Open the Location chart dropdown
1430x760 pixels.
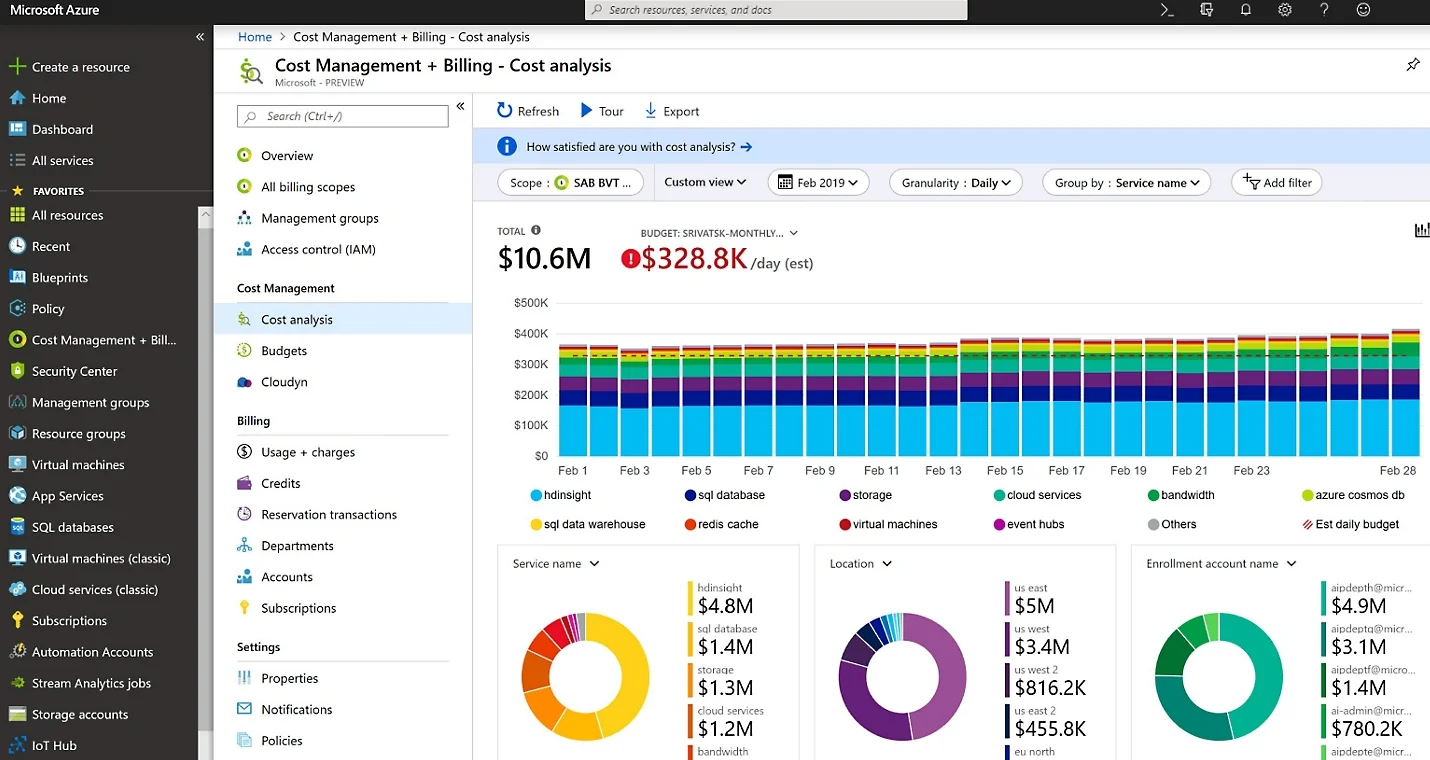887,564
